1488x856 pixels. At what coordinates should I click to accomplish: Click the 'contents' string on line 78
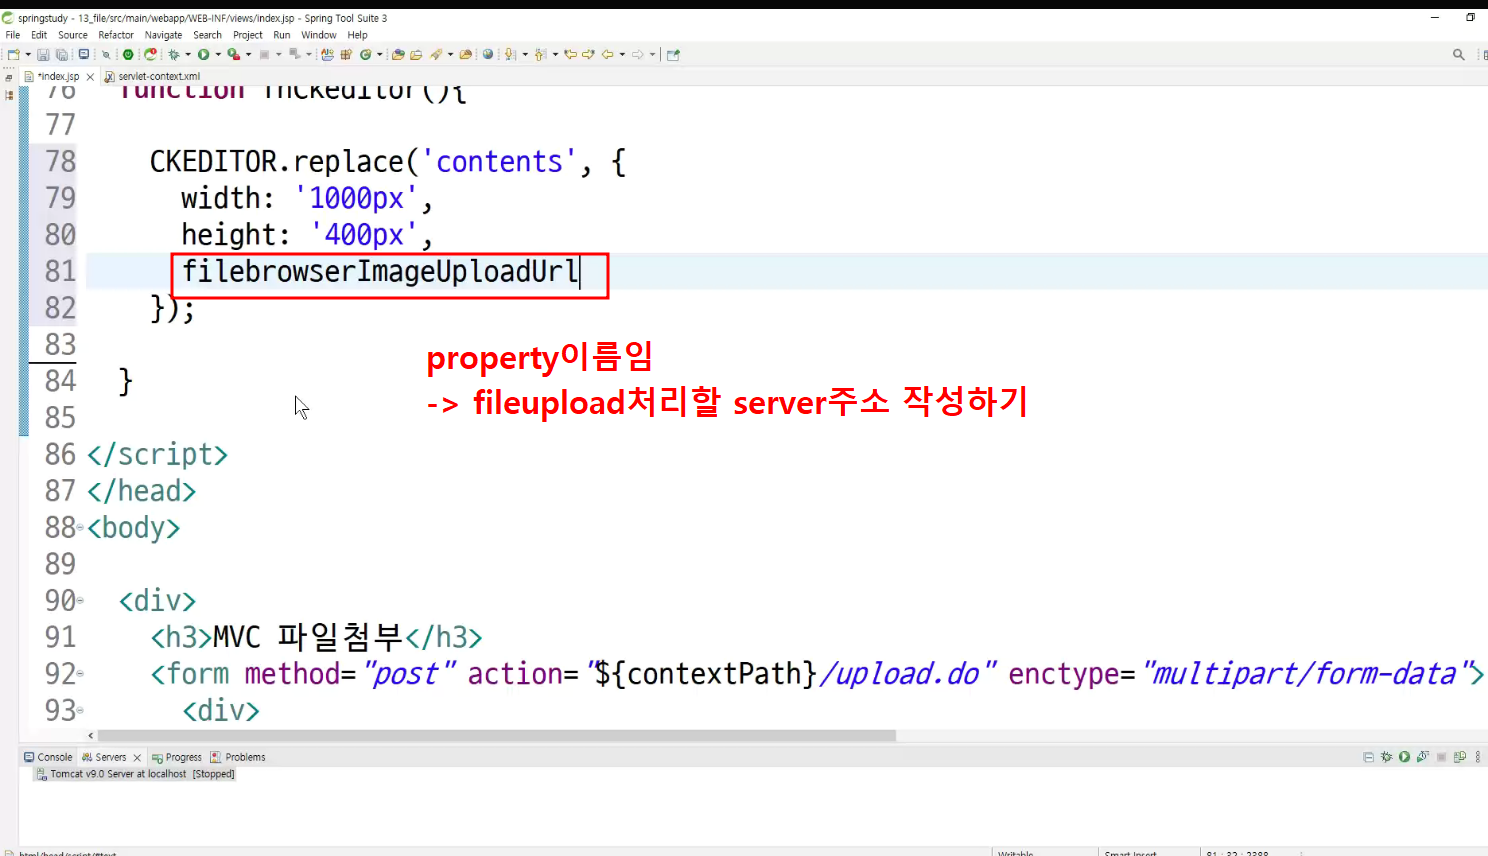coord(499,162)
